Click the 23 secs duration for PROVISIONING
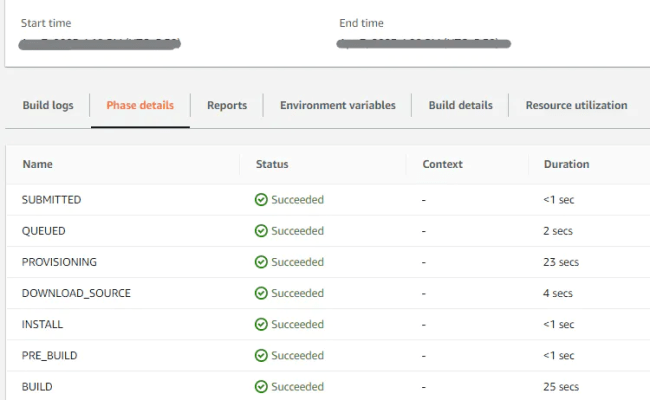Image resolution: width=650 pixels, height=400 pixels. (x=561, y=262)
